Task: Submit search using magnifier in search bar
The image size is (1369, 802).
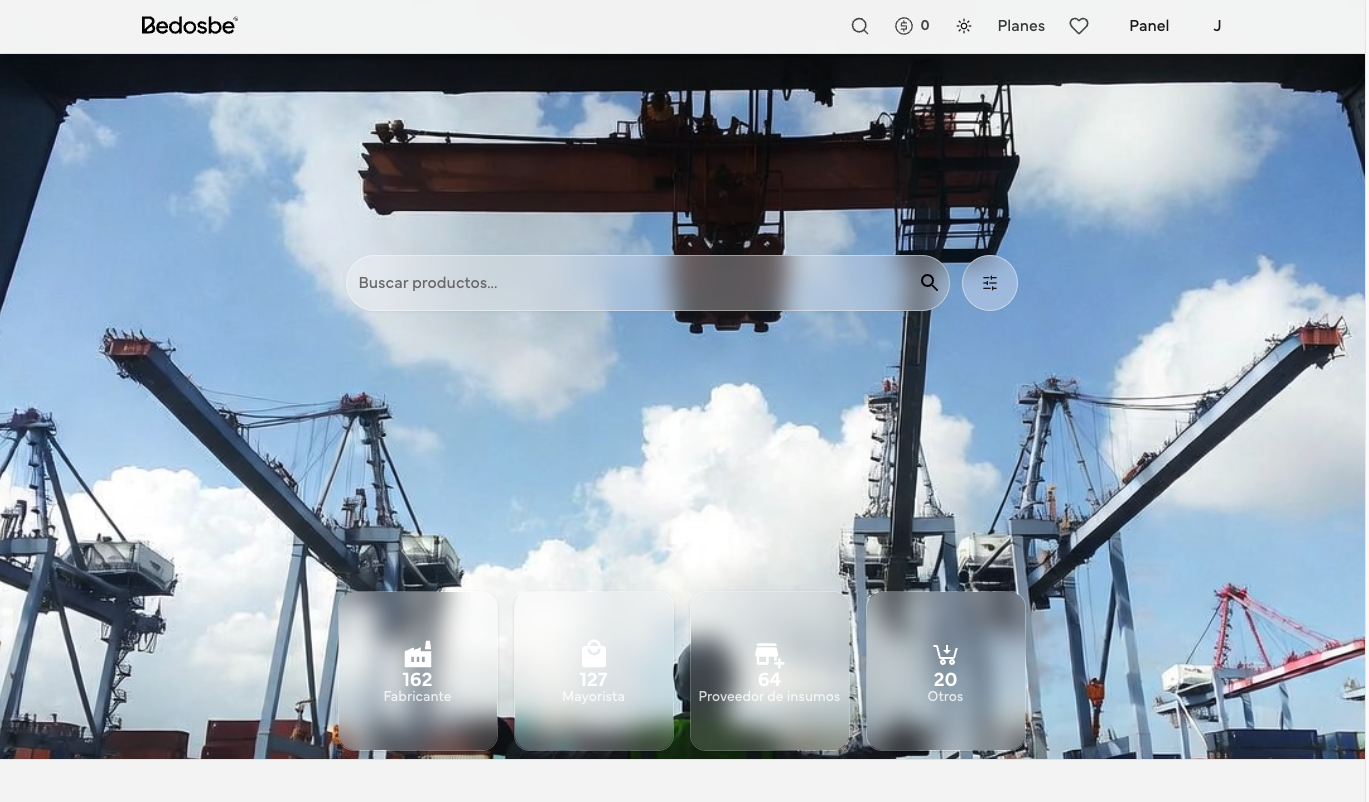Action: point(929,283)
